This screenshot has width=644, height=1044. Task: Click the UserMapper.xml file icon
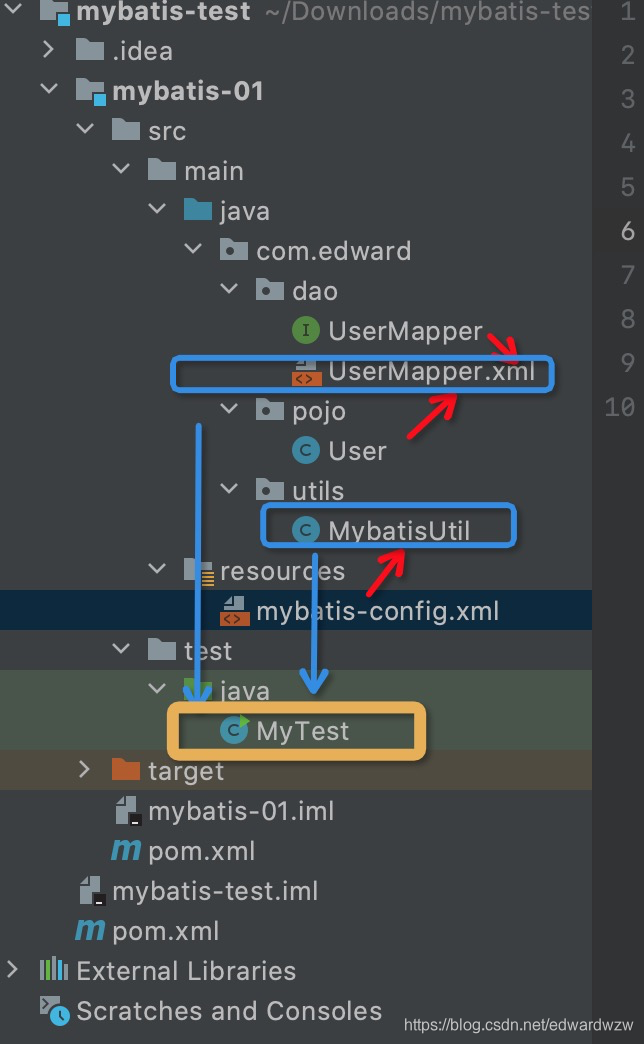(x=306, y=372)
